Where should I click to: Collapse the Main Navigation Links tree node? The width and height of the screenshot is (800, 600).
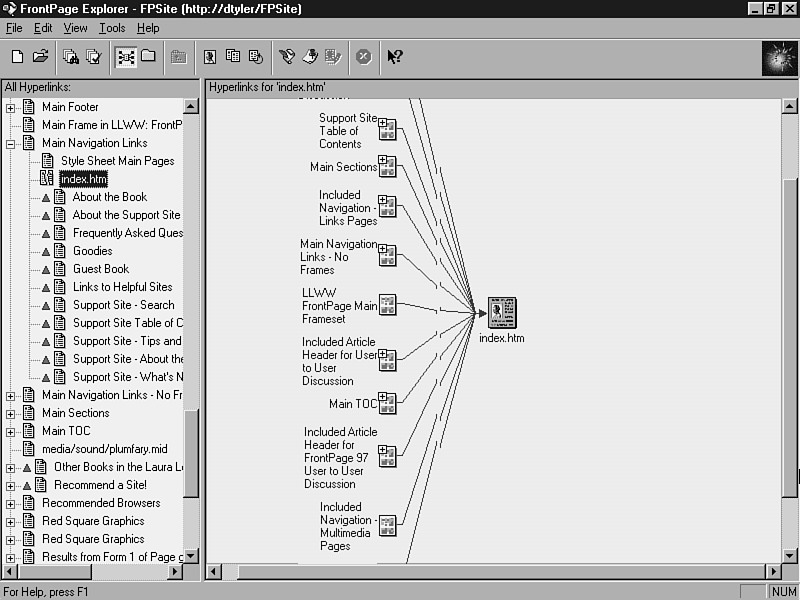tap(11, 143)
